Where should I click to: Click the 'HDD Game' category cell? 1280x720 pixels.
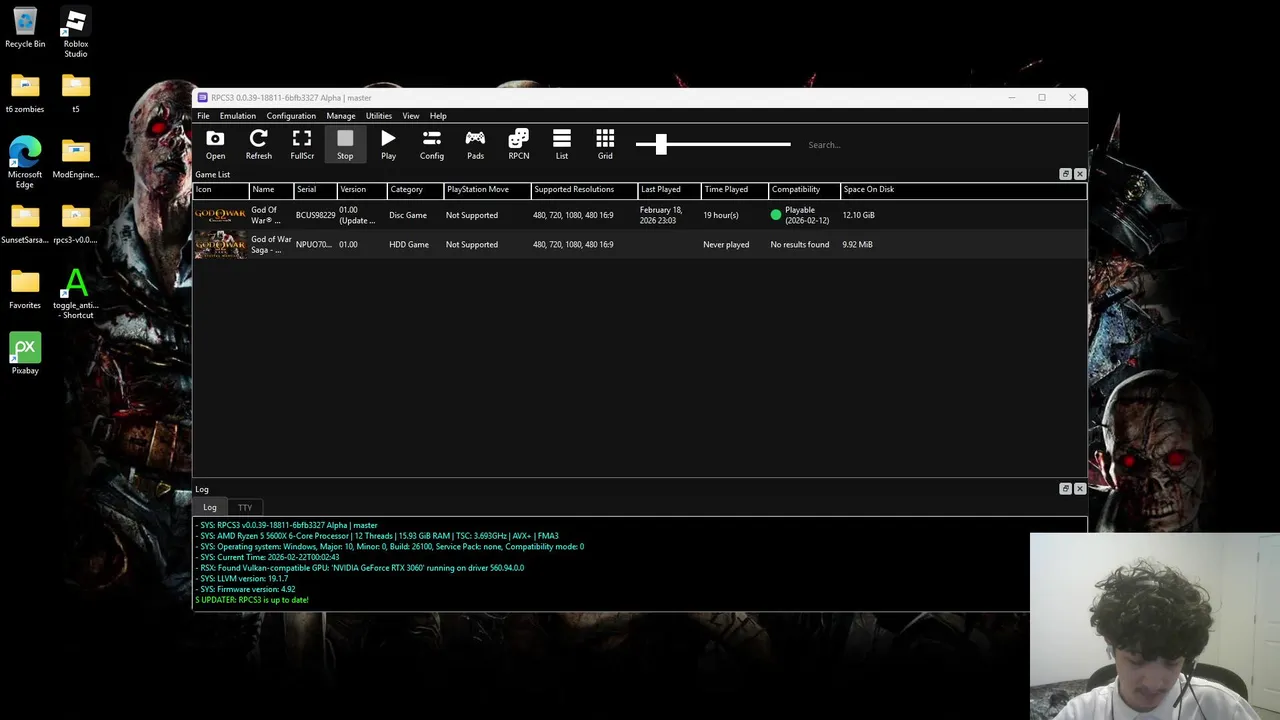pyautogui.click(x=409, y=244)
